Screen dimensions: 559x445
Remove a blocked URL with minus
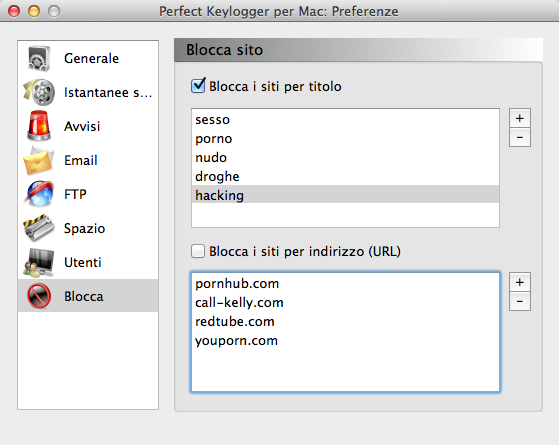point(520,301)
